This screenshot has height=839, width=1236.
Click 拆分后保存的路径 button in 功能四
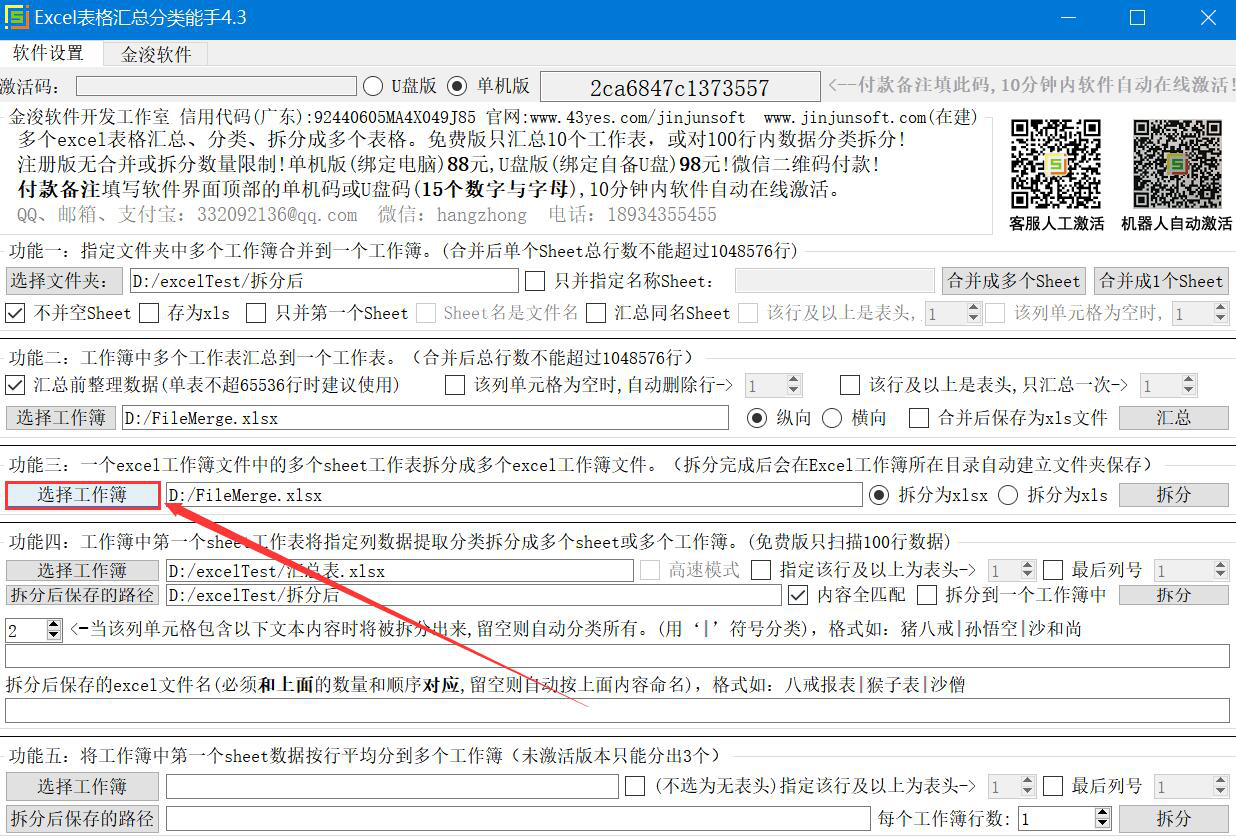click(x=82, y=594)
